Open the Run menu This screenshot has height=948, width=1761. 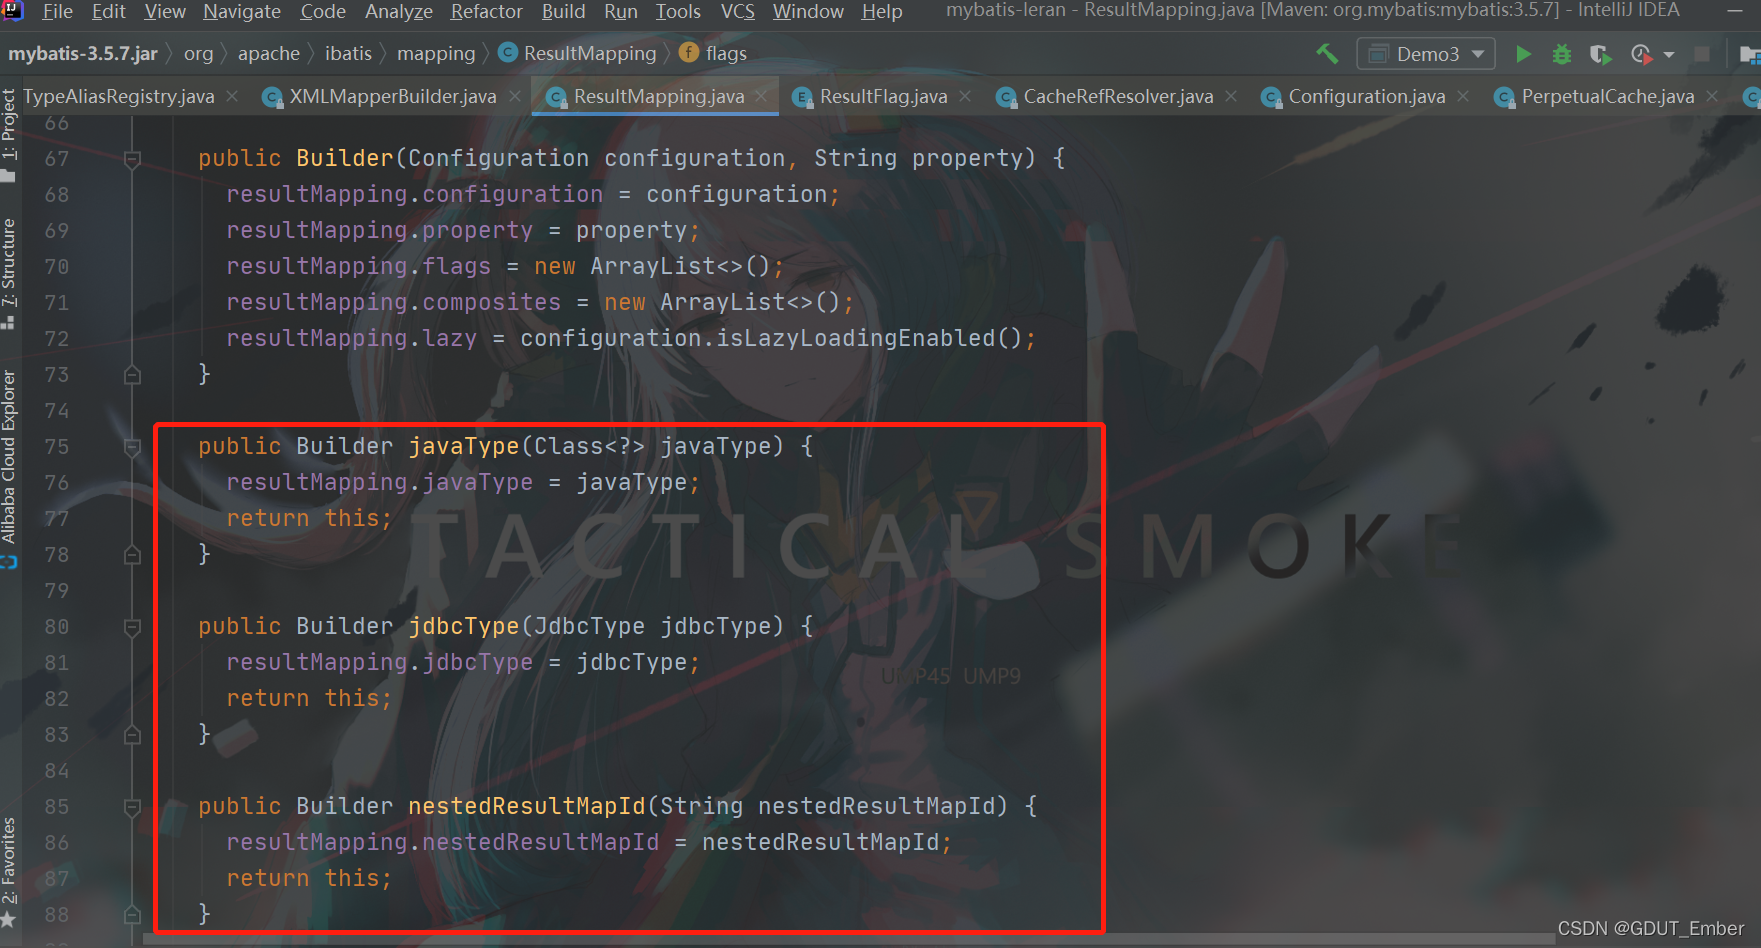click(x=621, y=11)
